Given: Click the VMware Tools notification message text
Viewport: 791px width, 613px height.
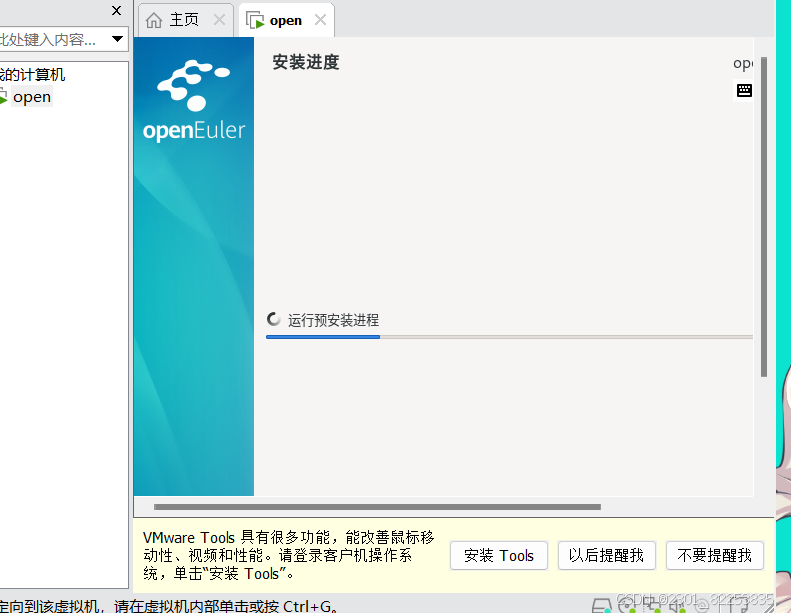Looking at the screenshot, I should click(x=289, y=555).
